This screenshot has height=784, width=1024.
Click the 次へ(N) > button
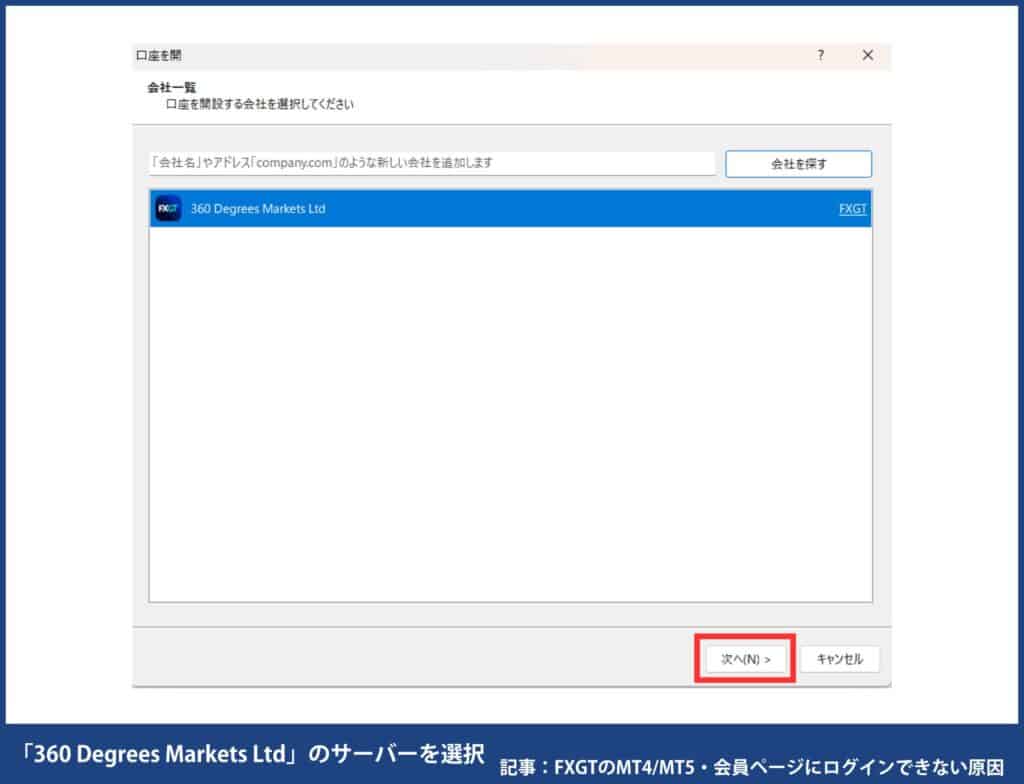coord(745,659)
